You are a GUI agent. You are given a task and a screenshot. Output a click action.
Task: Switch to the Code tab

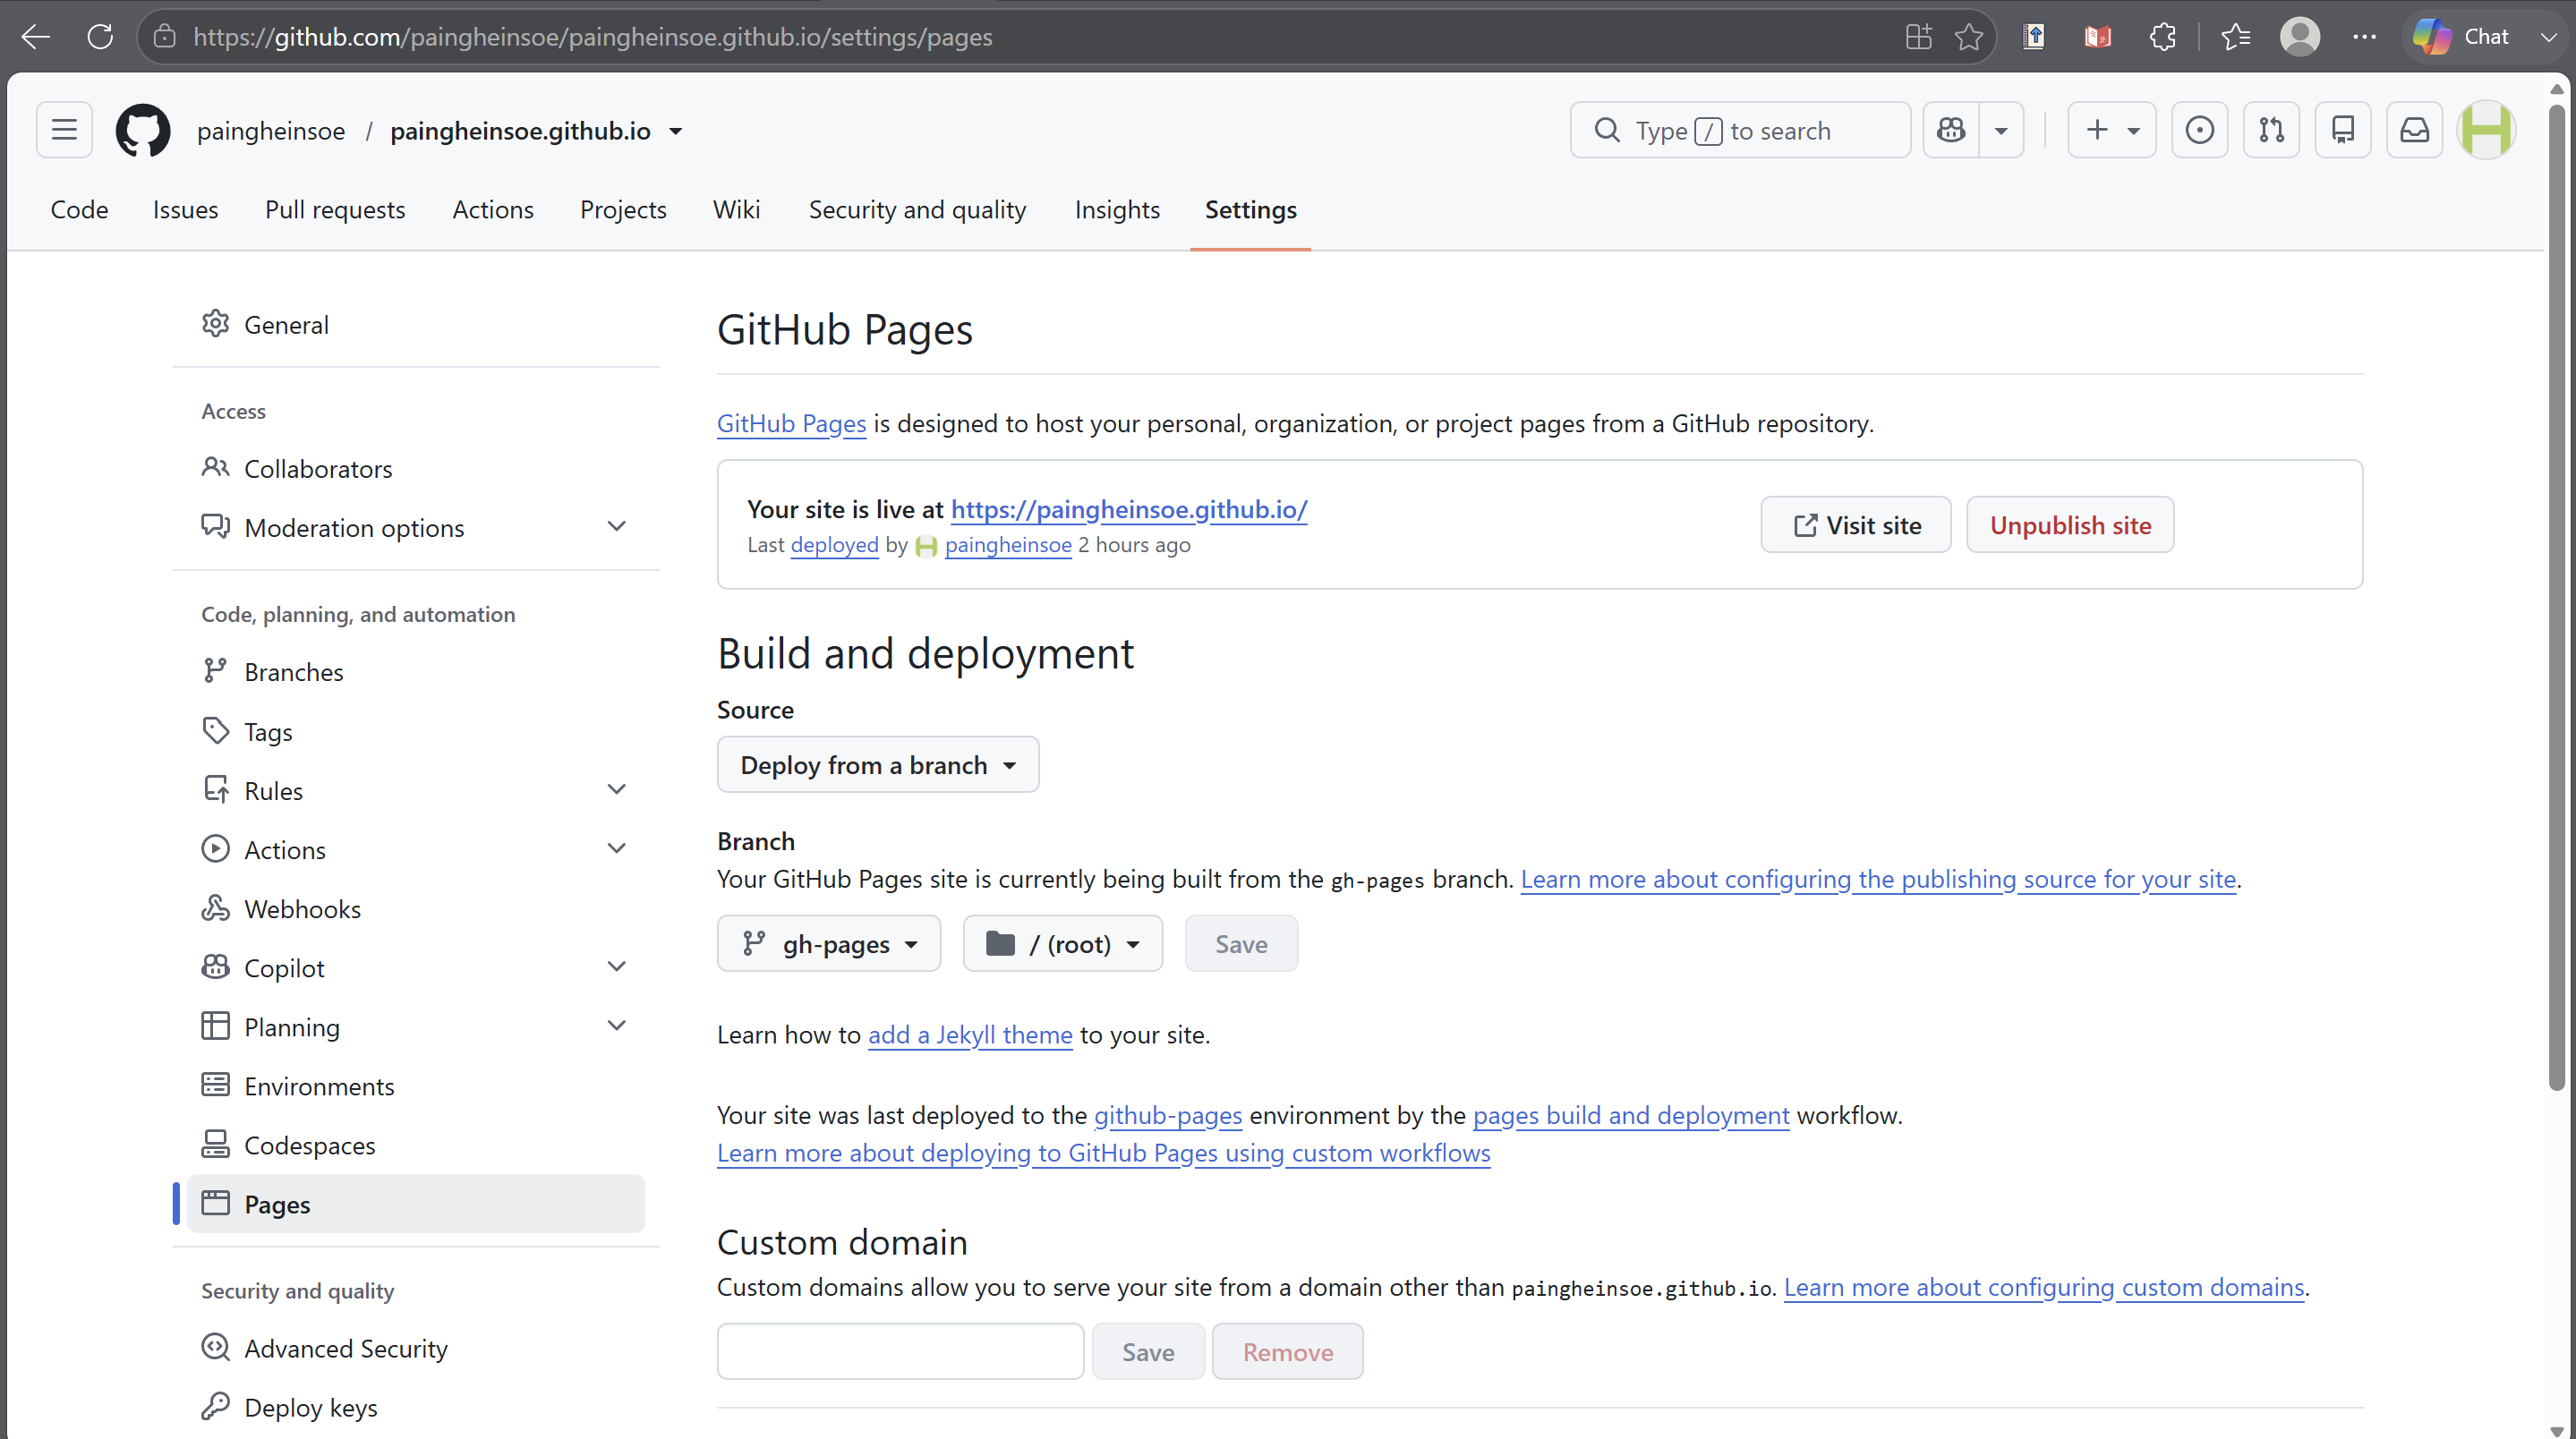click(x=79, y=209)
